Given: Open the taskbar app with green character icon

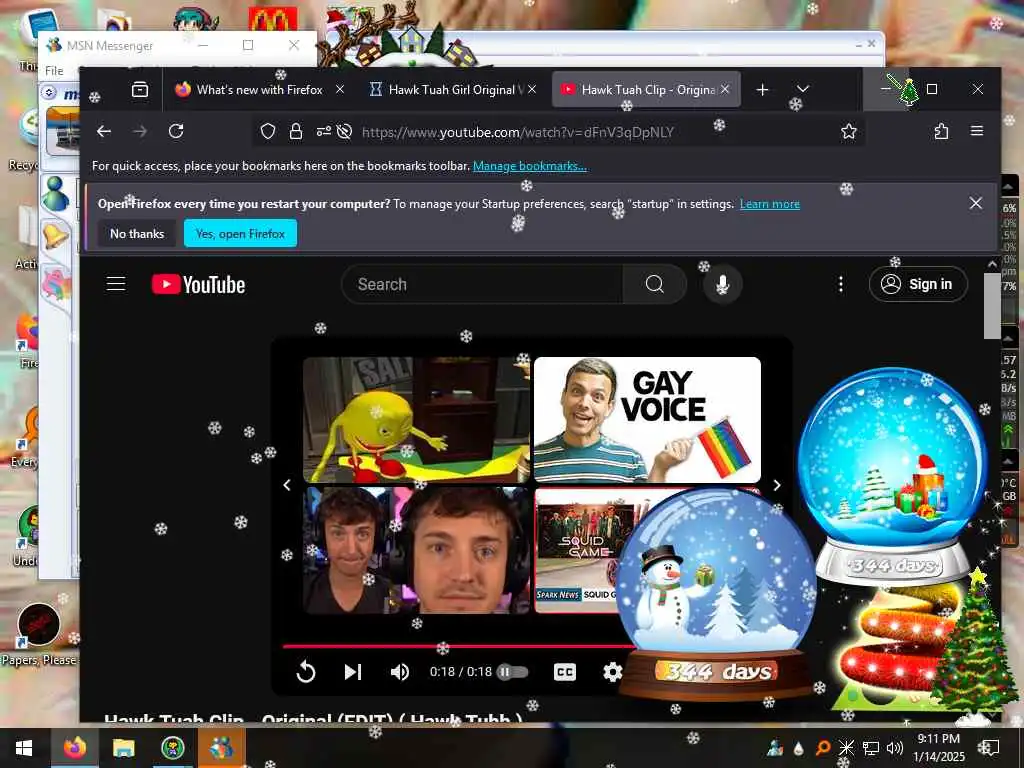Looking at the screenshot, I should tap(172, 748).
